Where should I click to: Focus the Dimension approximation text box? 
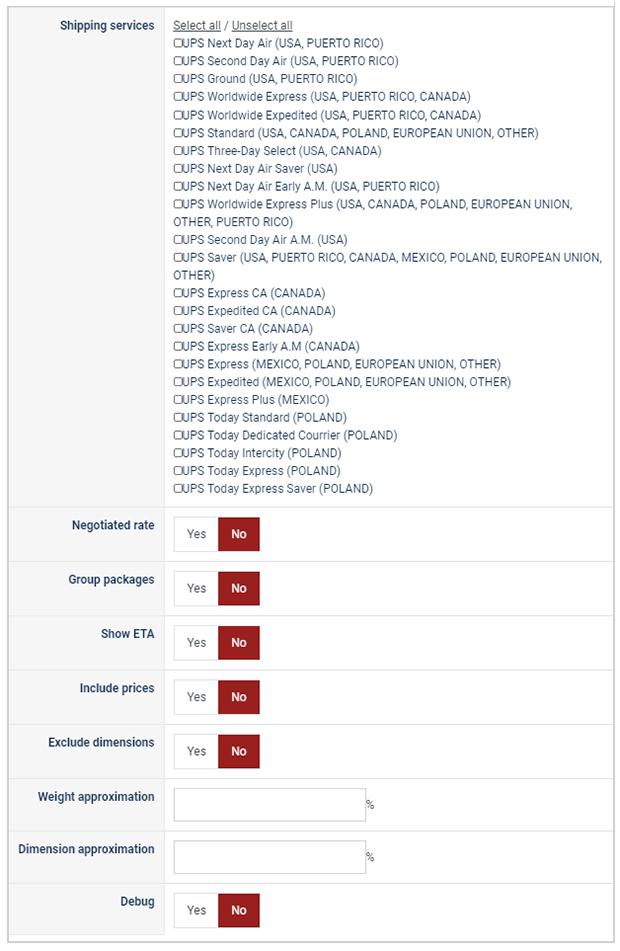269,857
